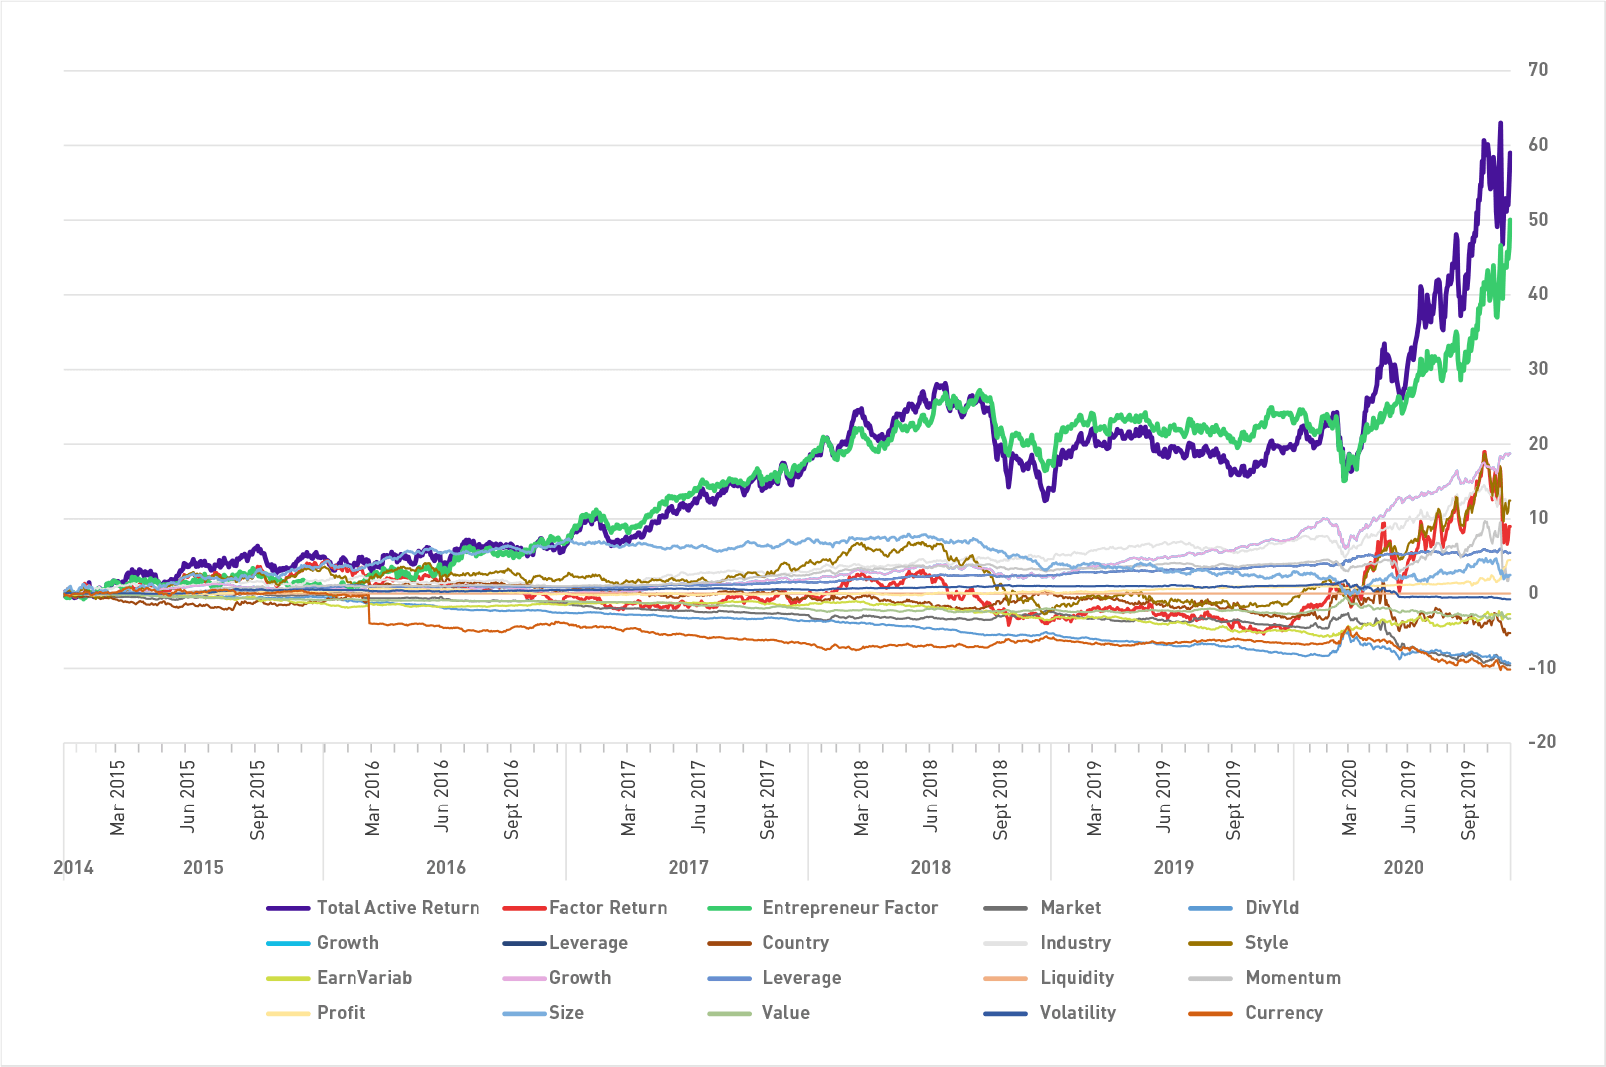Click the Mar 2020 axis label
Viewport: 1606px width, 1067px height.
pyautogui.click(x=1349, y=798)
